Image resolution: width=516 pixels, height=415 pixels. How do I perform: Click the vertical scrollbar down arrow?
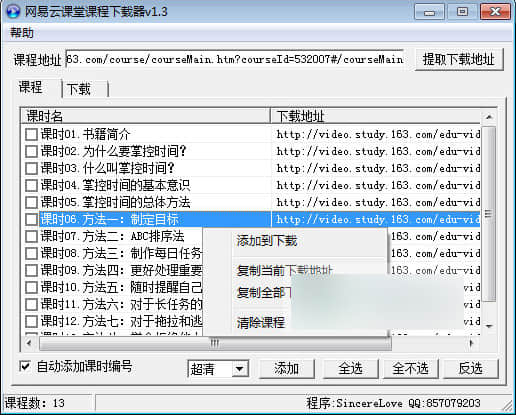click(489, 326)
